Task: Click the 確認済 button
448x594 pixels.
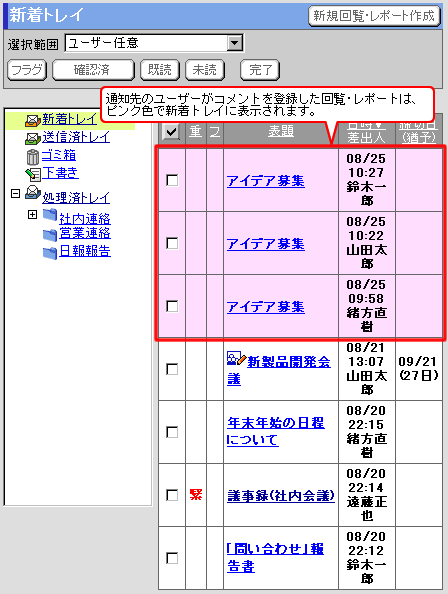Action: pyautogui.click(x=93, y=70)
